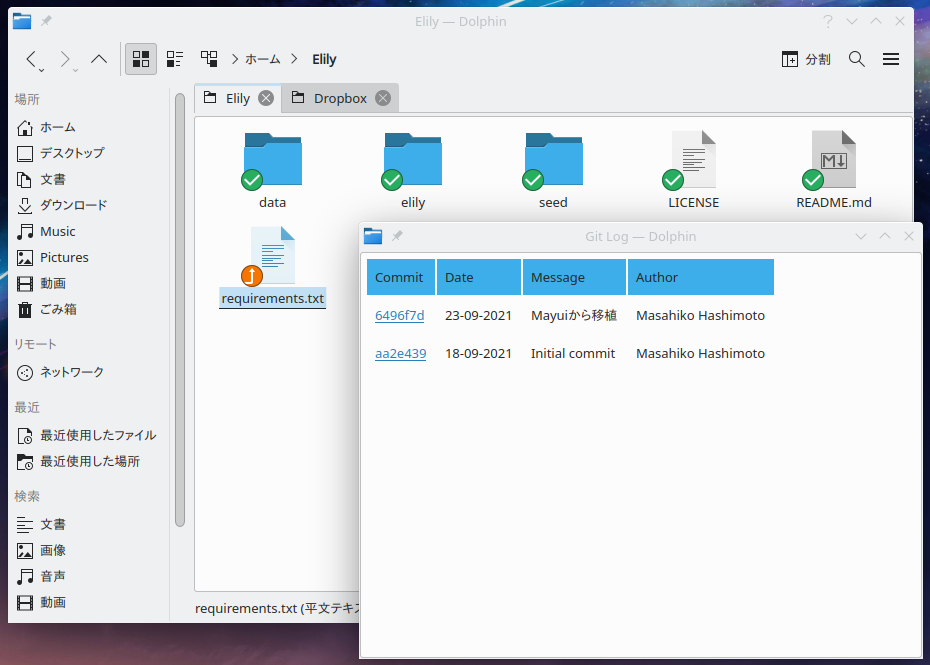Click the pin icon in Dolphin titlebar

pos(46,21)
